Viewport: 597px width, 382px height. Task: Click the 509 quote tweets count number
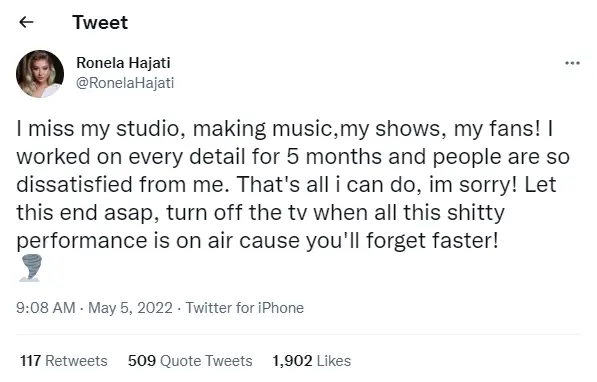(x=142, y=361)
